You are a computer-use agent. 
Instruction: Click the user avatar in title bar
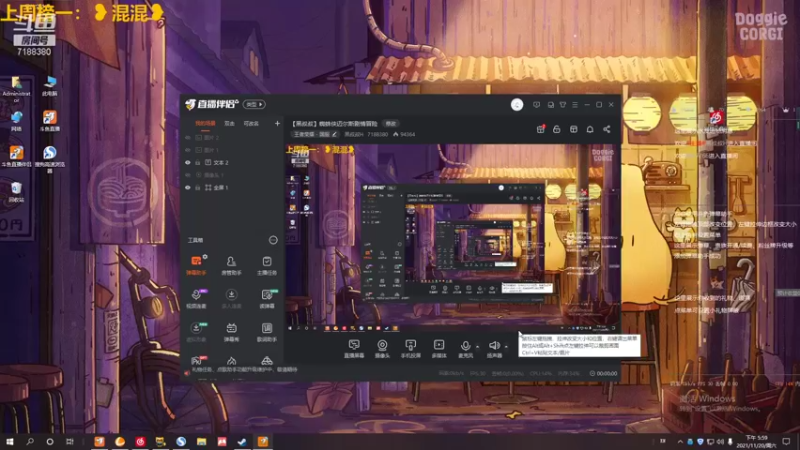(x=517, y=105)
